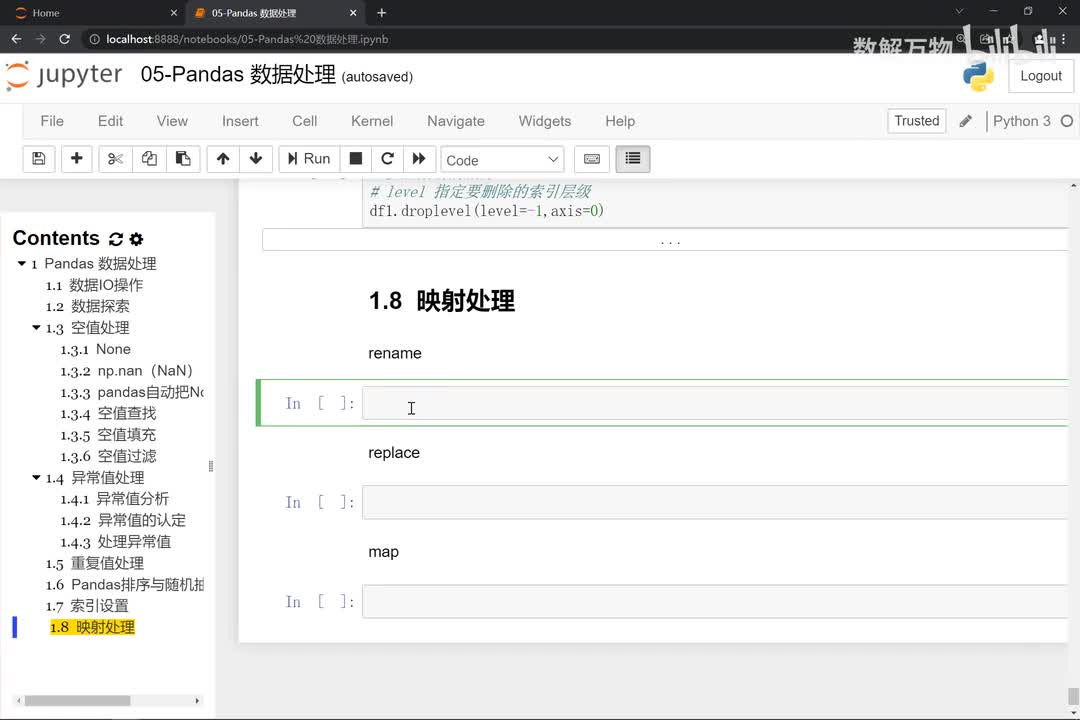Image resolution: width=1080 pixels, height=720 pixels.
Task: Go to 1.4.3 处理异常值 entry
Action: 115,542
